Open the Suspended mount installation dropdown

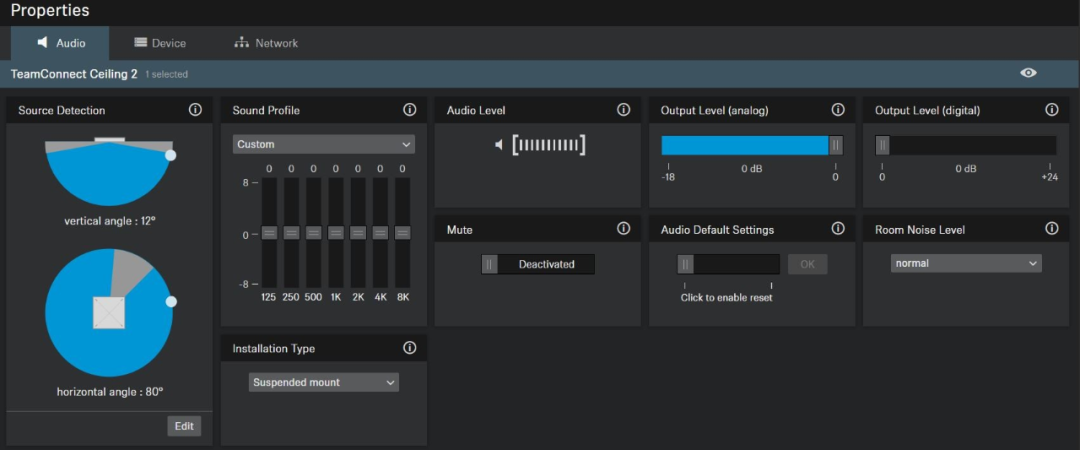point(324,382)
